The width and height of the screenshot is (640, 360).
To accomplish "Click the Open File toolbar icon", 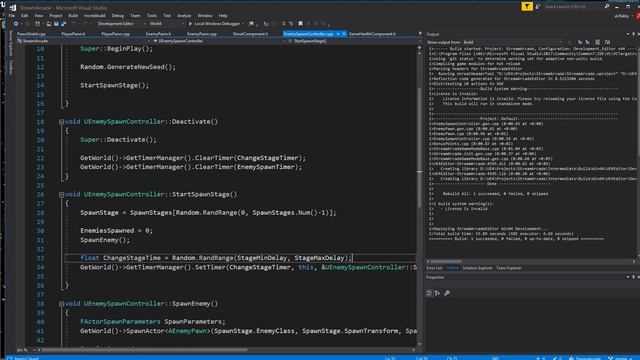I will 49,24.
